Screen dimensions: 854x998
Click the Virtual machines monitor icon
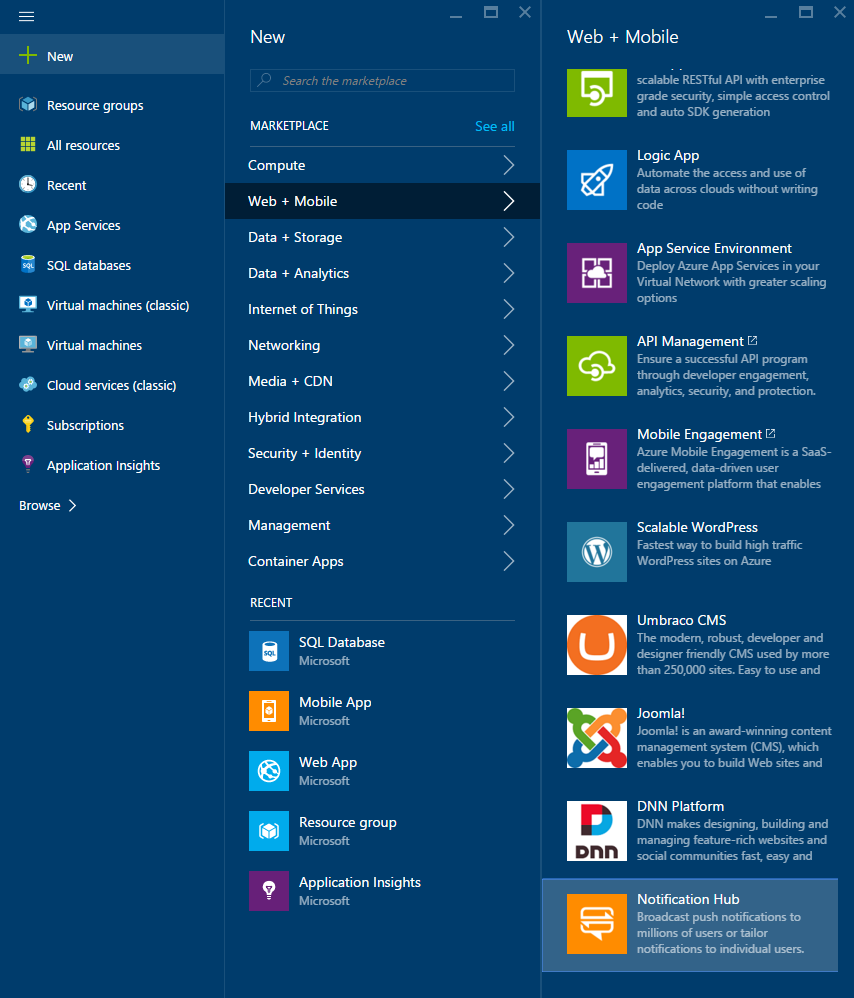(28, 344)
